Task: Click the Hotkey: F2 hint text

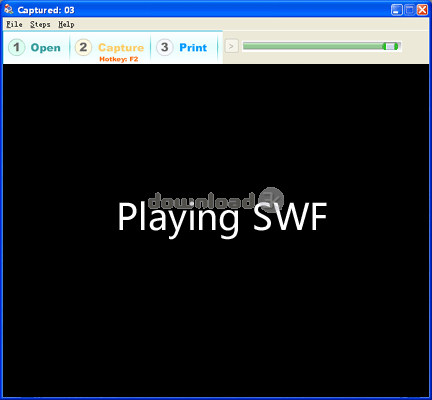Action: point(119,59)
